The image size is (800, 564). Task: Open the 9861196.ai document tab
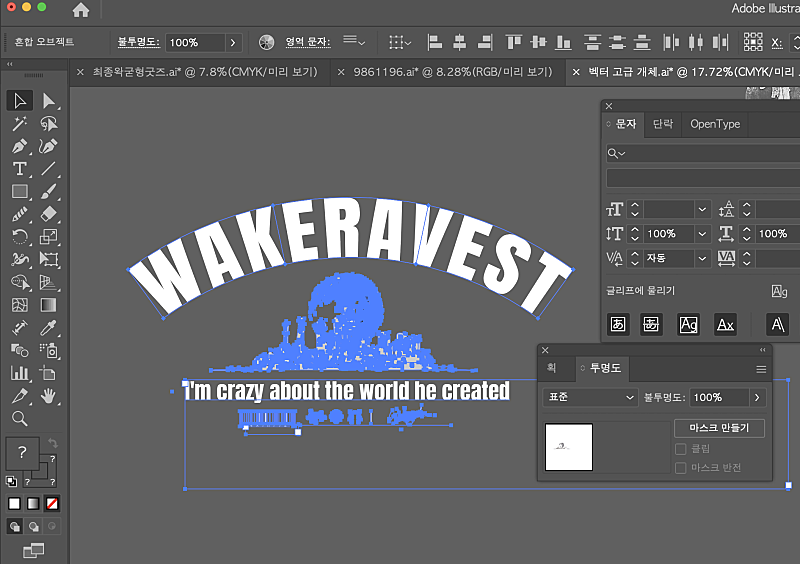[x=452, y=72]
